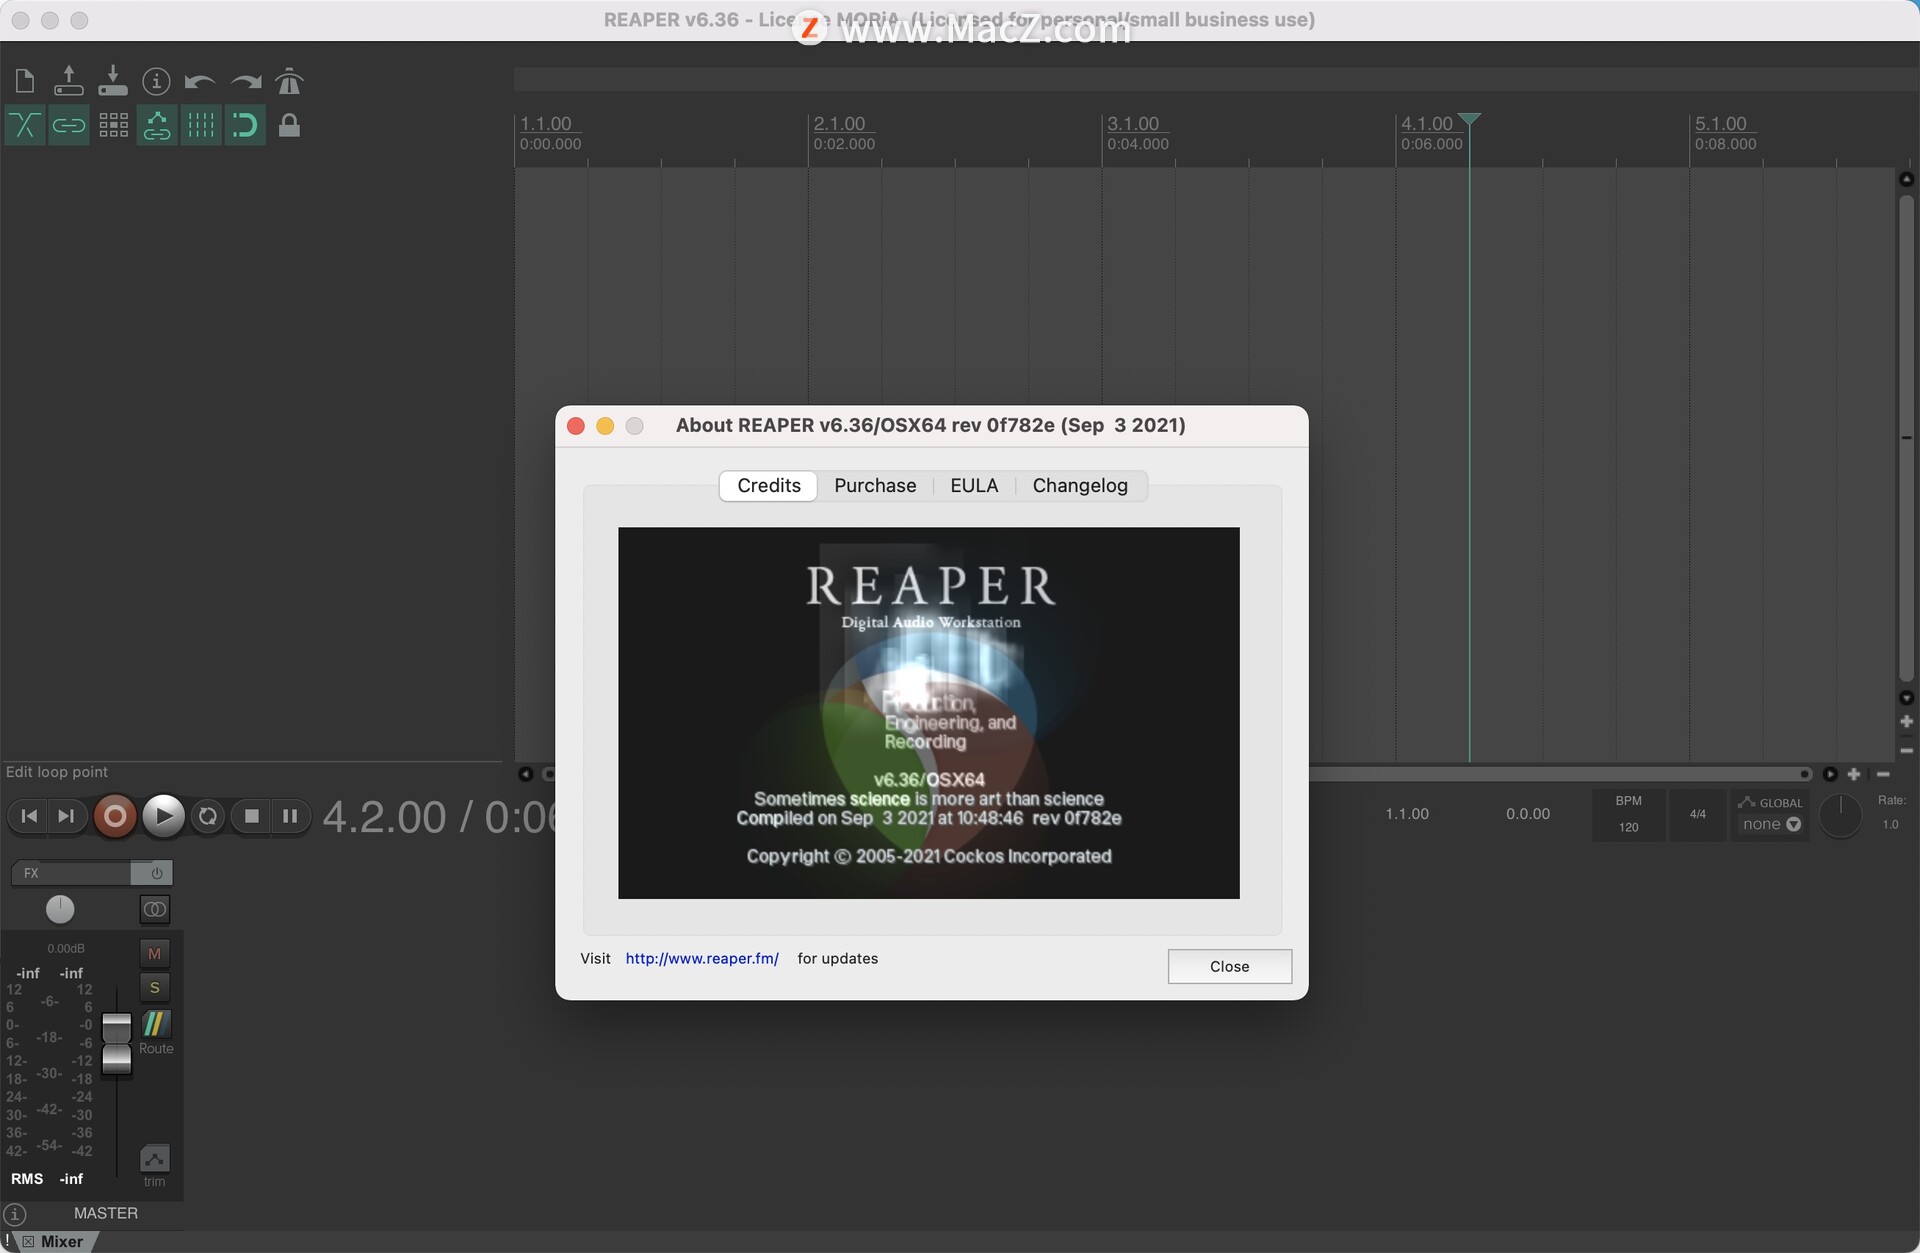The image size is (1920, 1253).
Task: Click timeline ruler at measure 3.1.00
Action: click(1133, 123)
